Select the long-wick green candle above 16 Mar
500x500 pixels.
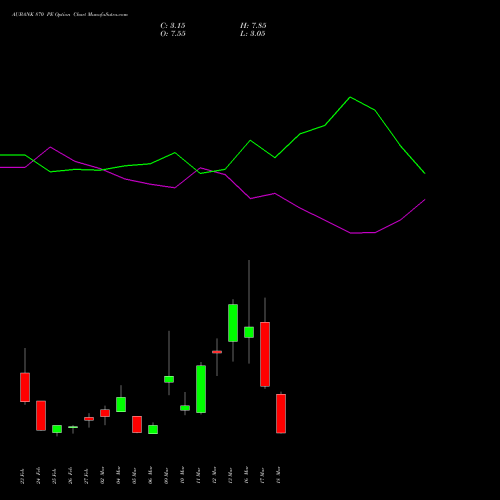pos(249,332)
